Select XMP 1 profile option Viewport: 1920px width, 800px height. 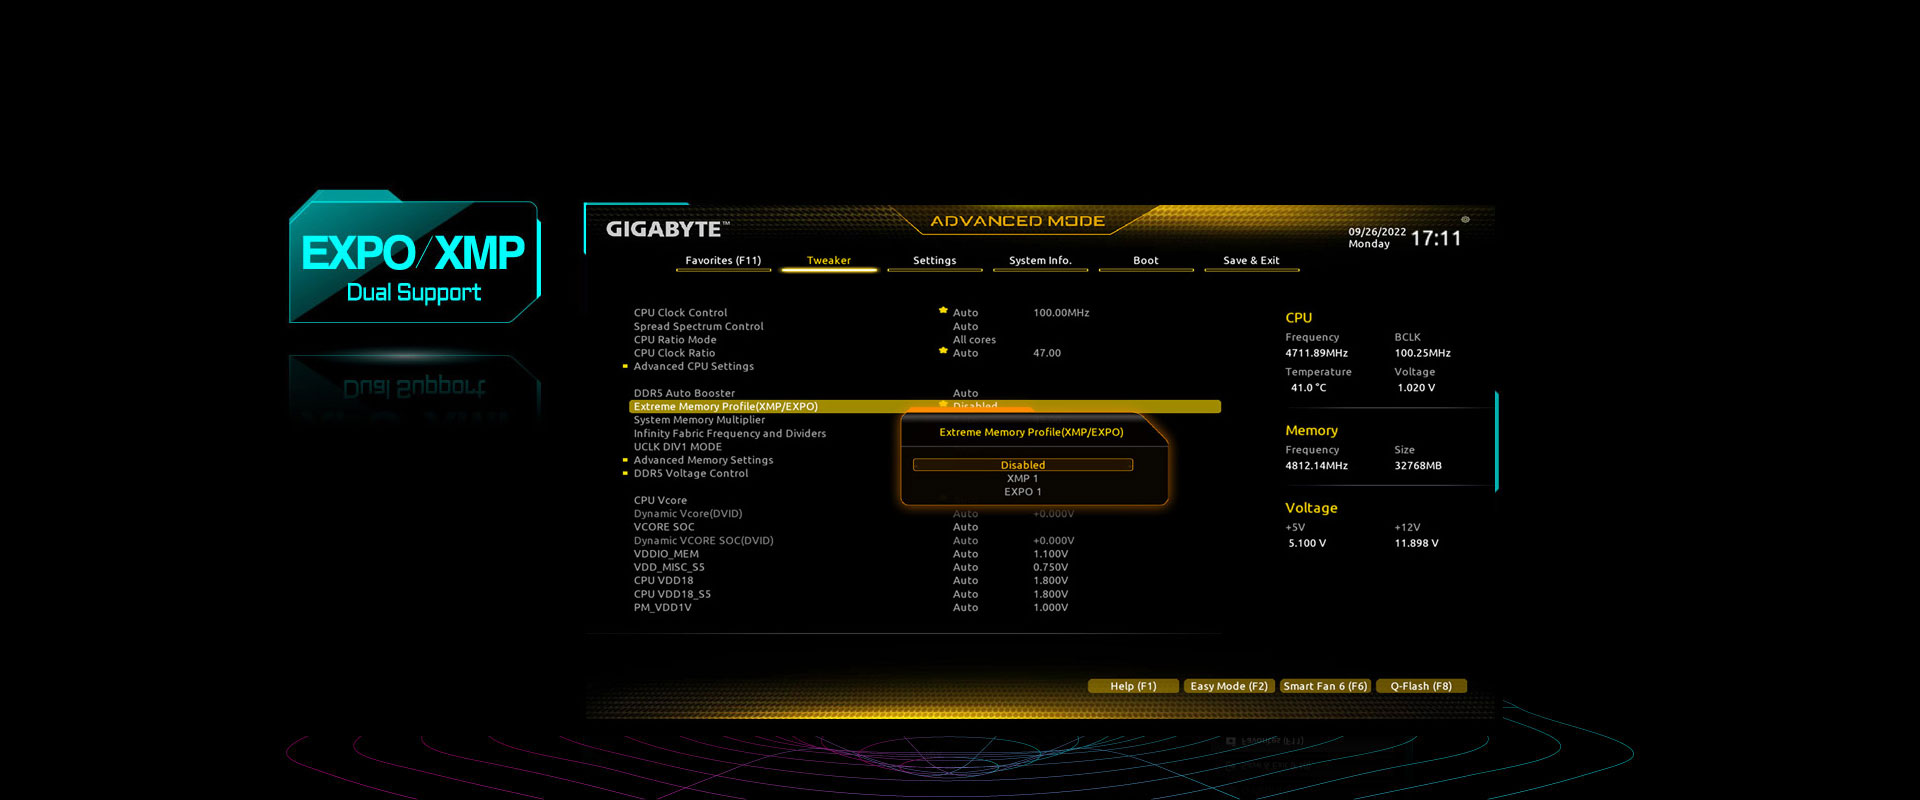tap(1022, 479)
